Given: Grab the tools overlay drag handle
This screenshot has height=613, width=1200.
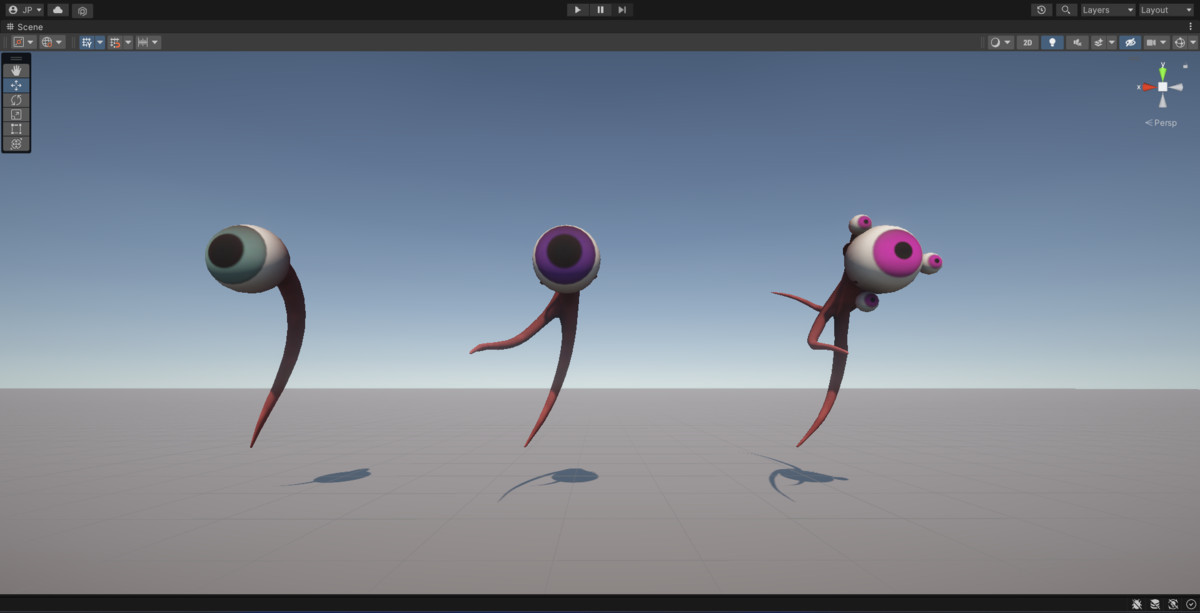Looking at the screenshot, I should [16, 59].
